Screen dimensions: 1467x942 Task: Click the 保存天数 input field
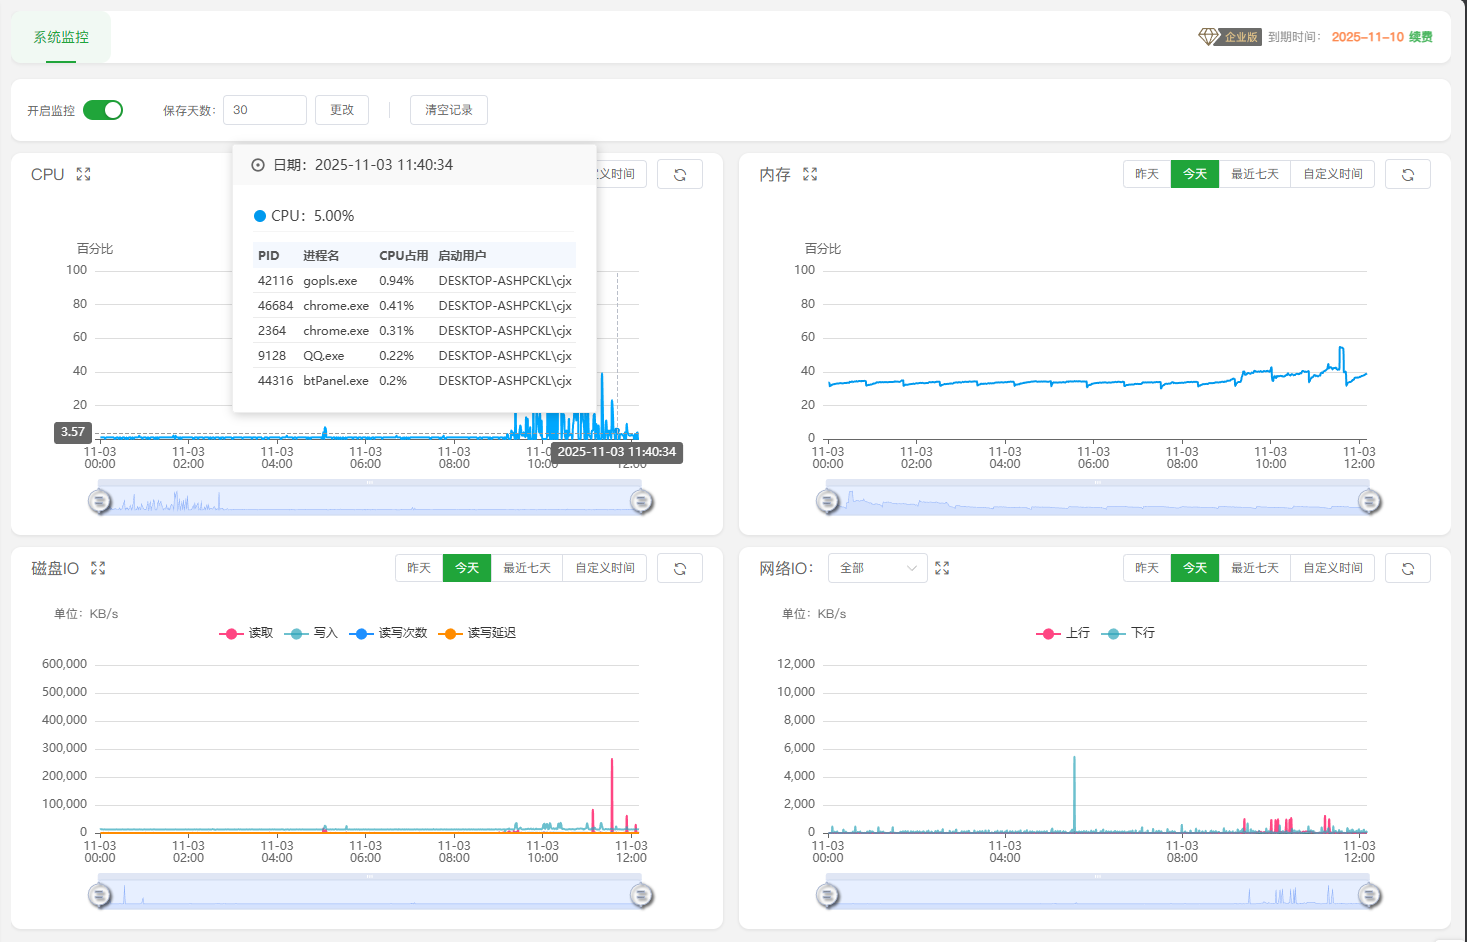[x=264, y=110]
